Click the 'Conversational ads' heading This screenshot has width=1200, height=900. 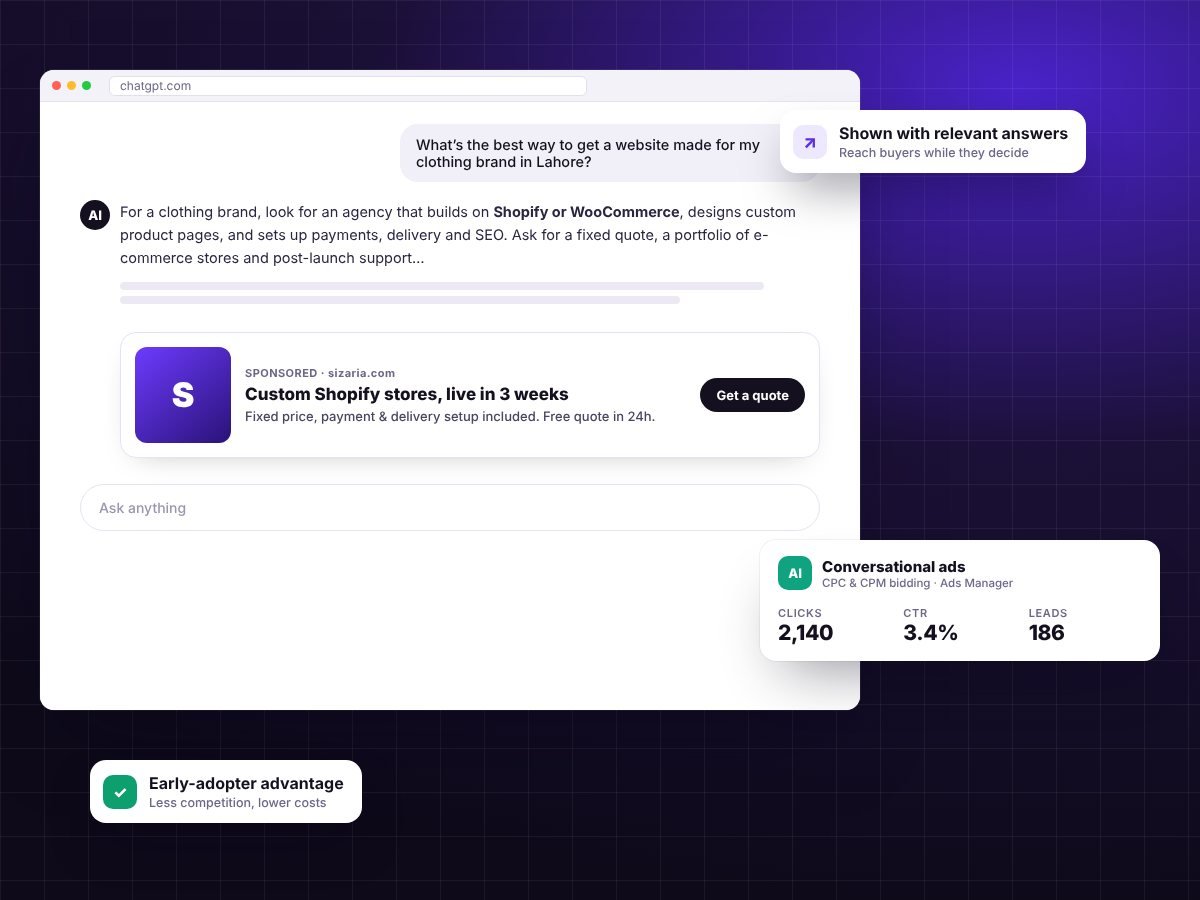pos(894,567)
